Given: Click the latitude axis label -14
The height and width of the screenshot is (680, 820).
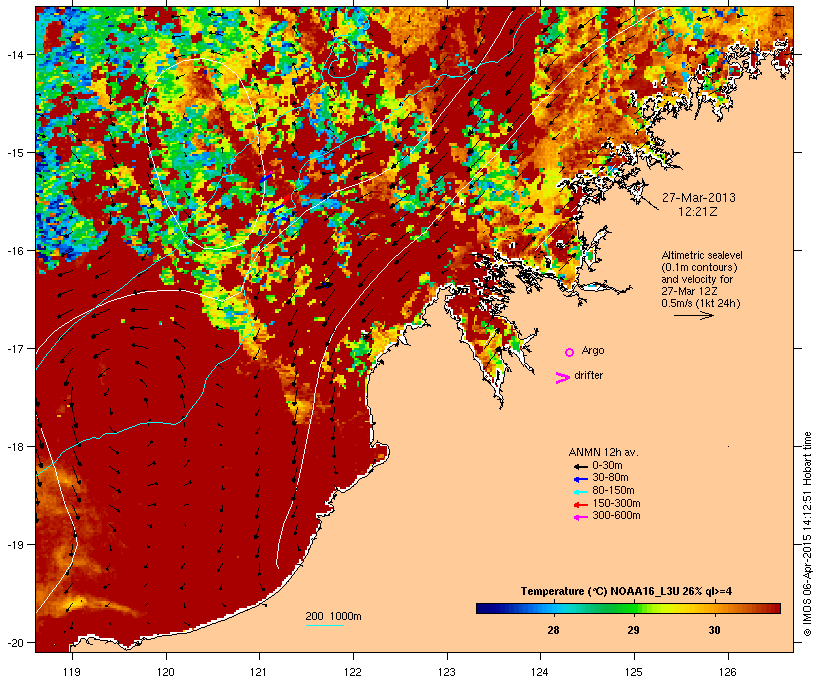Looking at the screenshot, I should click(x=14, y=54).
